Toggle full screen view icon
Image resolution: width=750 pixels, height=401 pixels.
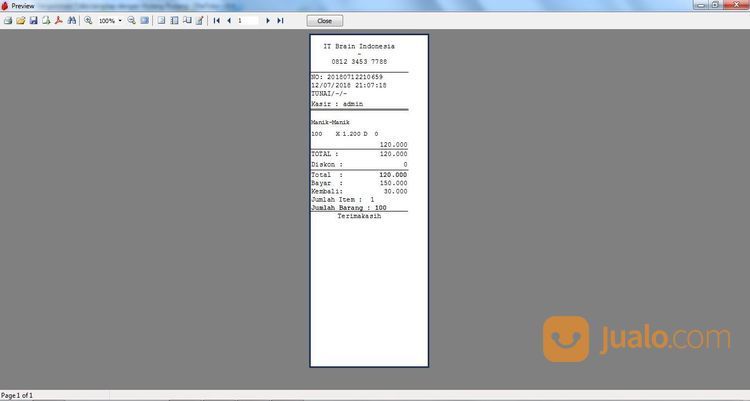[144, 21]
